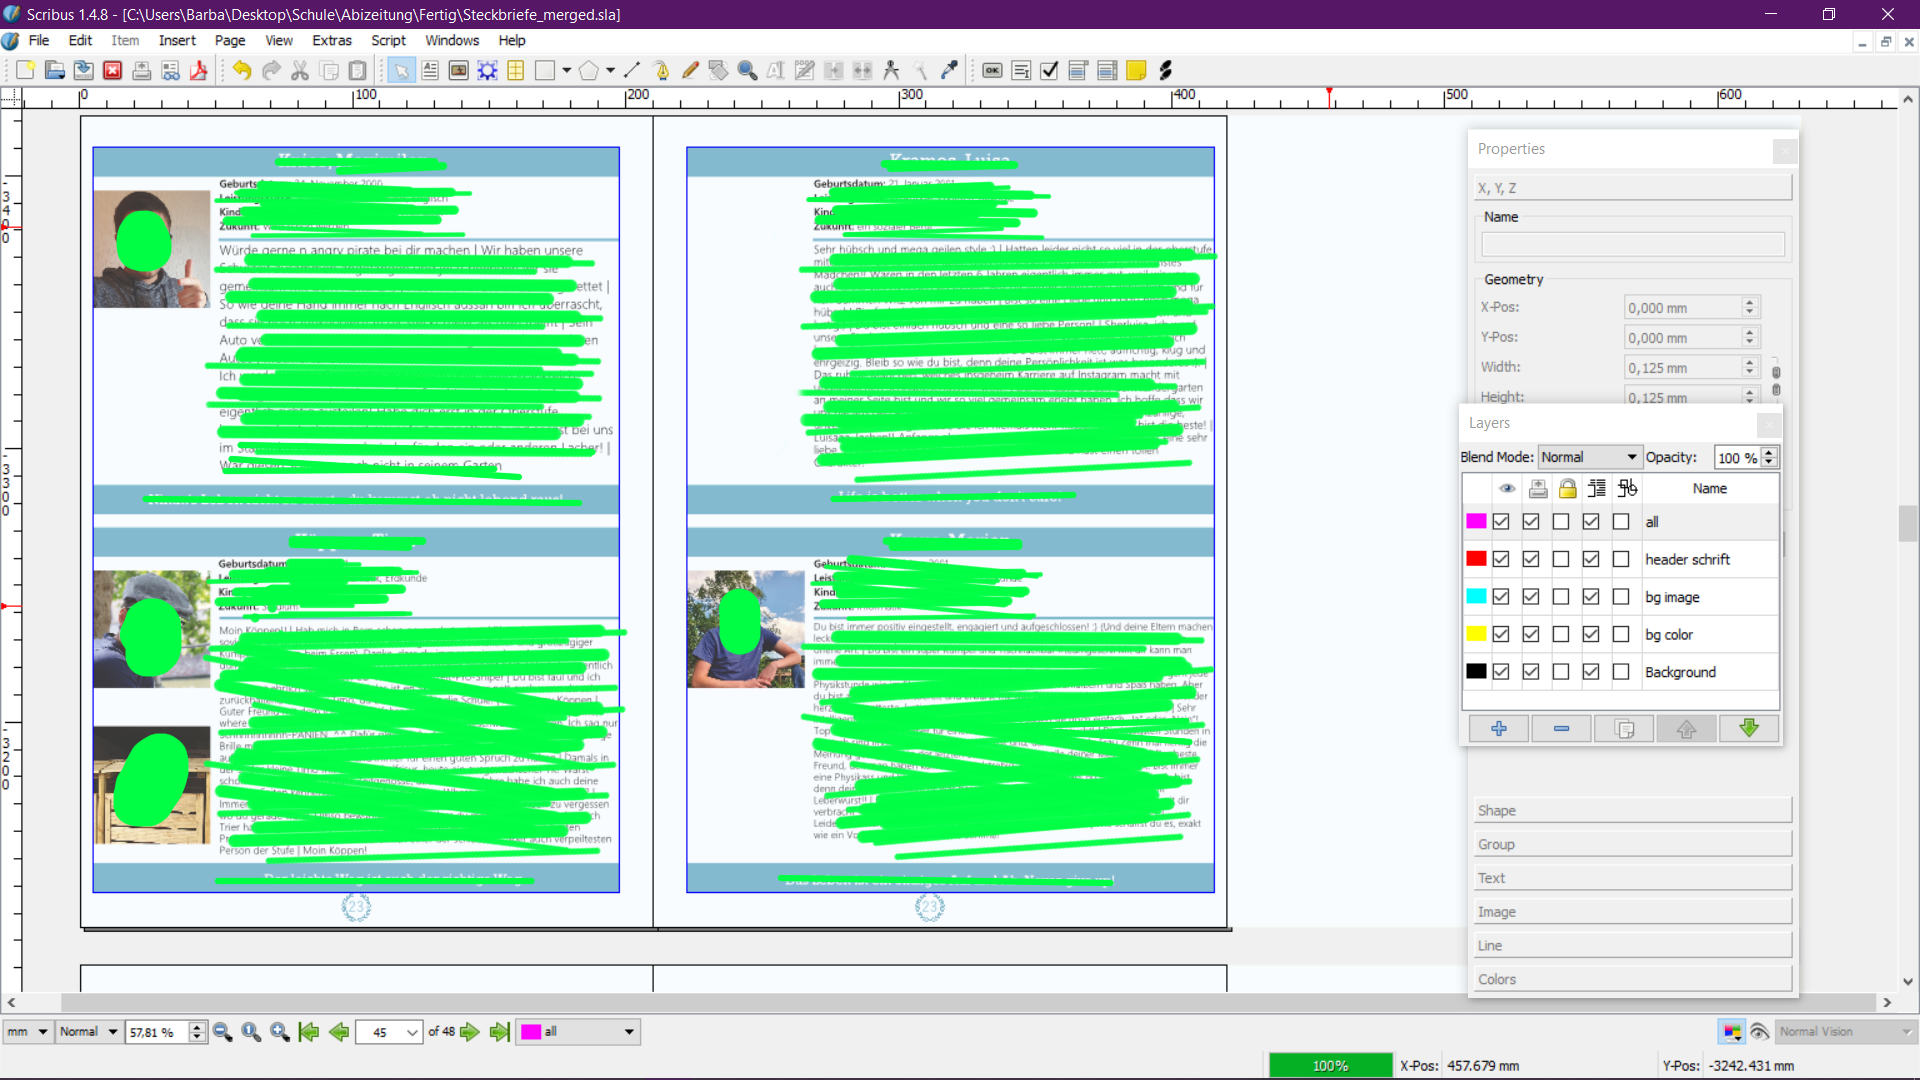Click the Undo arrow icon

pyautogui.click(x=242, y=70)
